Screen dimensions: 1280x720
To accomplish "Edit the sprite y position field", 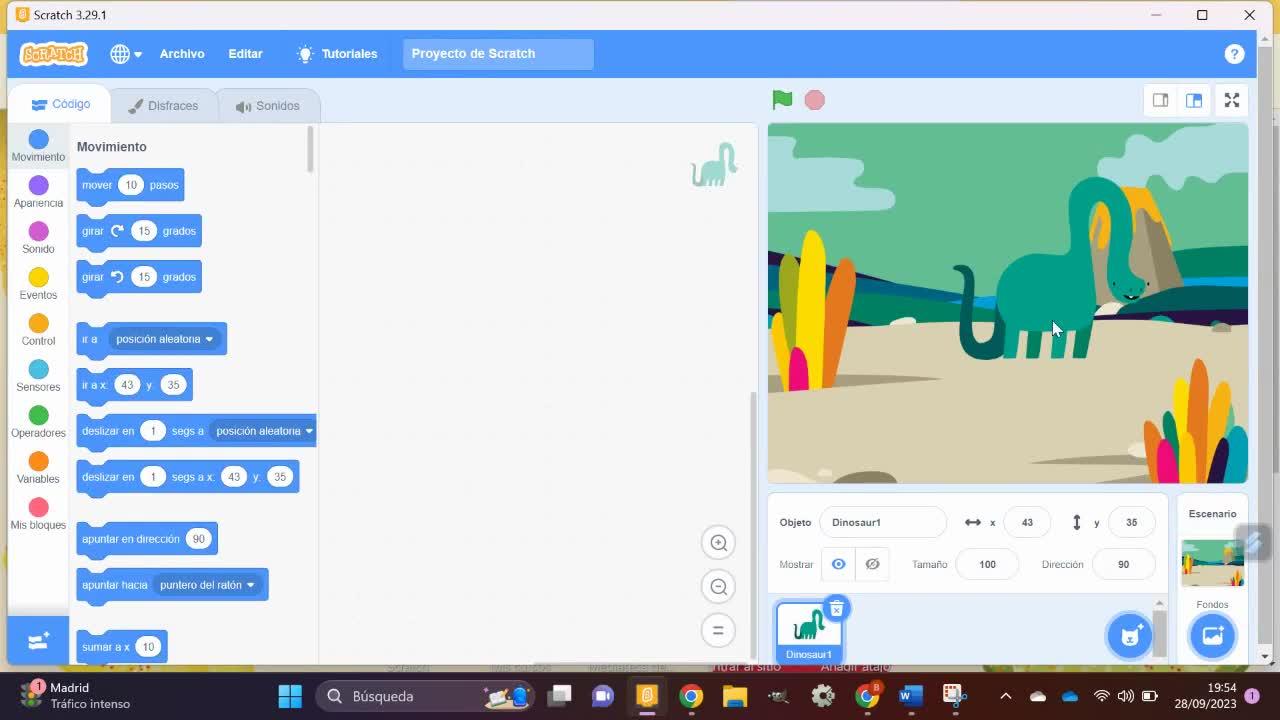I will tap(1131, 522).
